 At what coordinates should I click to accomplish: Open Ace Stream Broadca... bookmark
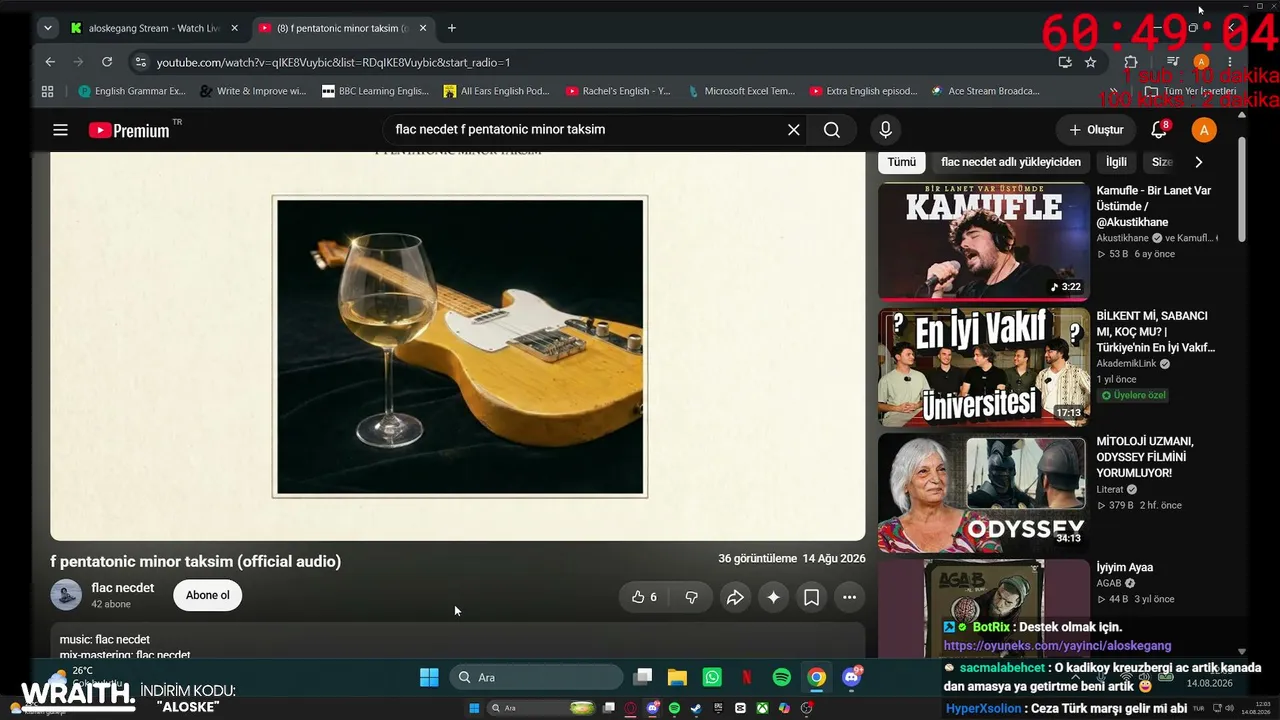(x=985, y=91)
